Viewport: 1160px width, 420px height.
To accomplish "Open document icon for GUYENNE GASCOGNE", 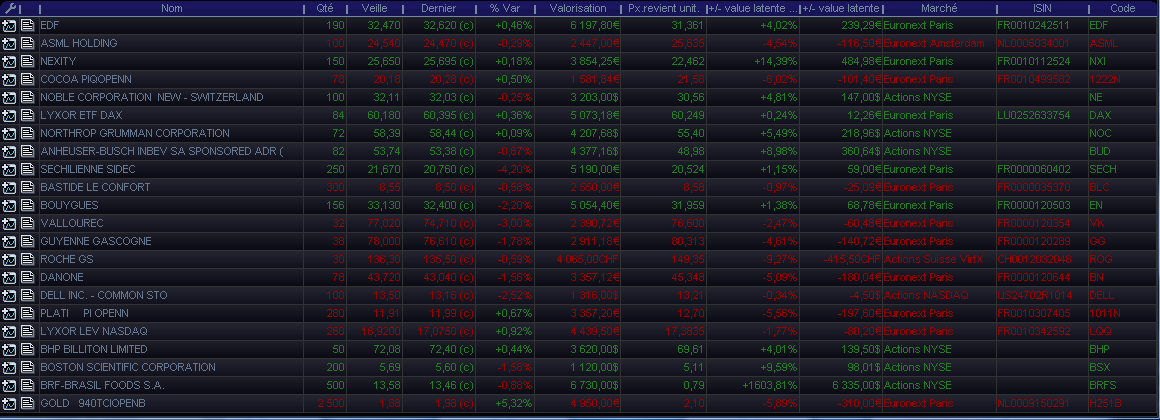I will click(x=28, y=241).
